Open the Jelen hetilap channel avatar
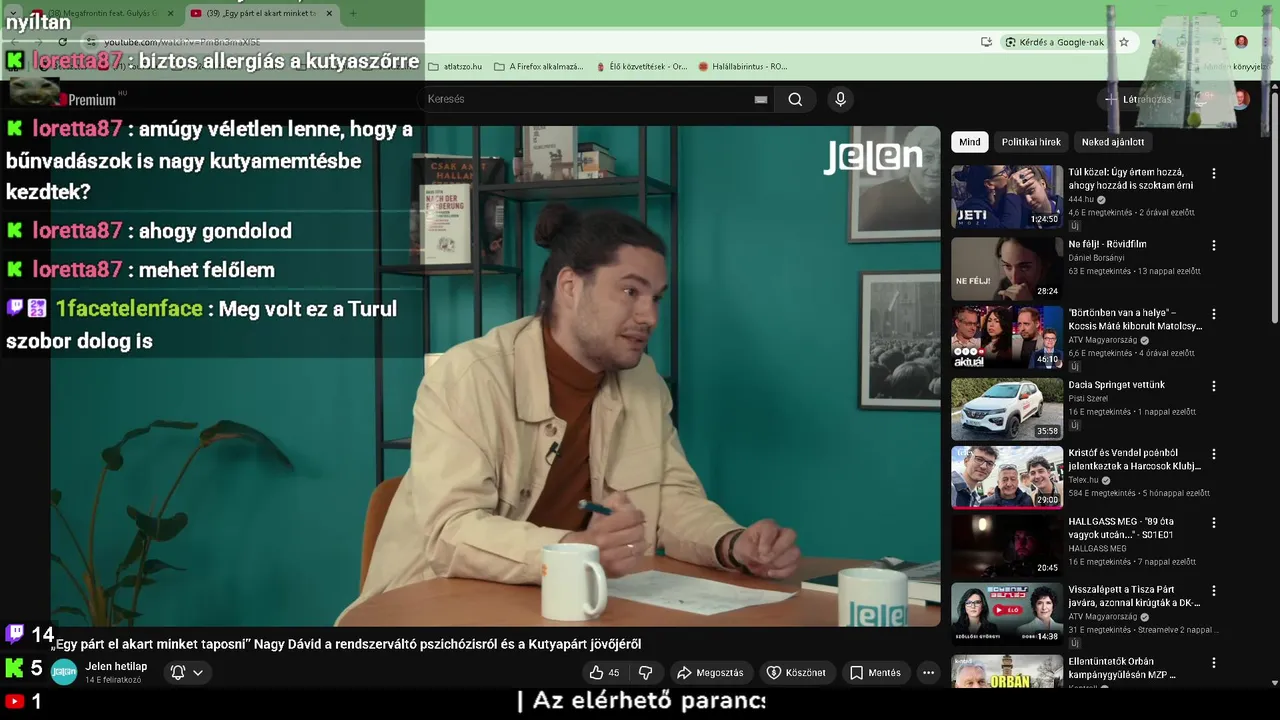 pos(64,673)
